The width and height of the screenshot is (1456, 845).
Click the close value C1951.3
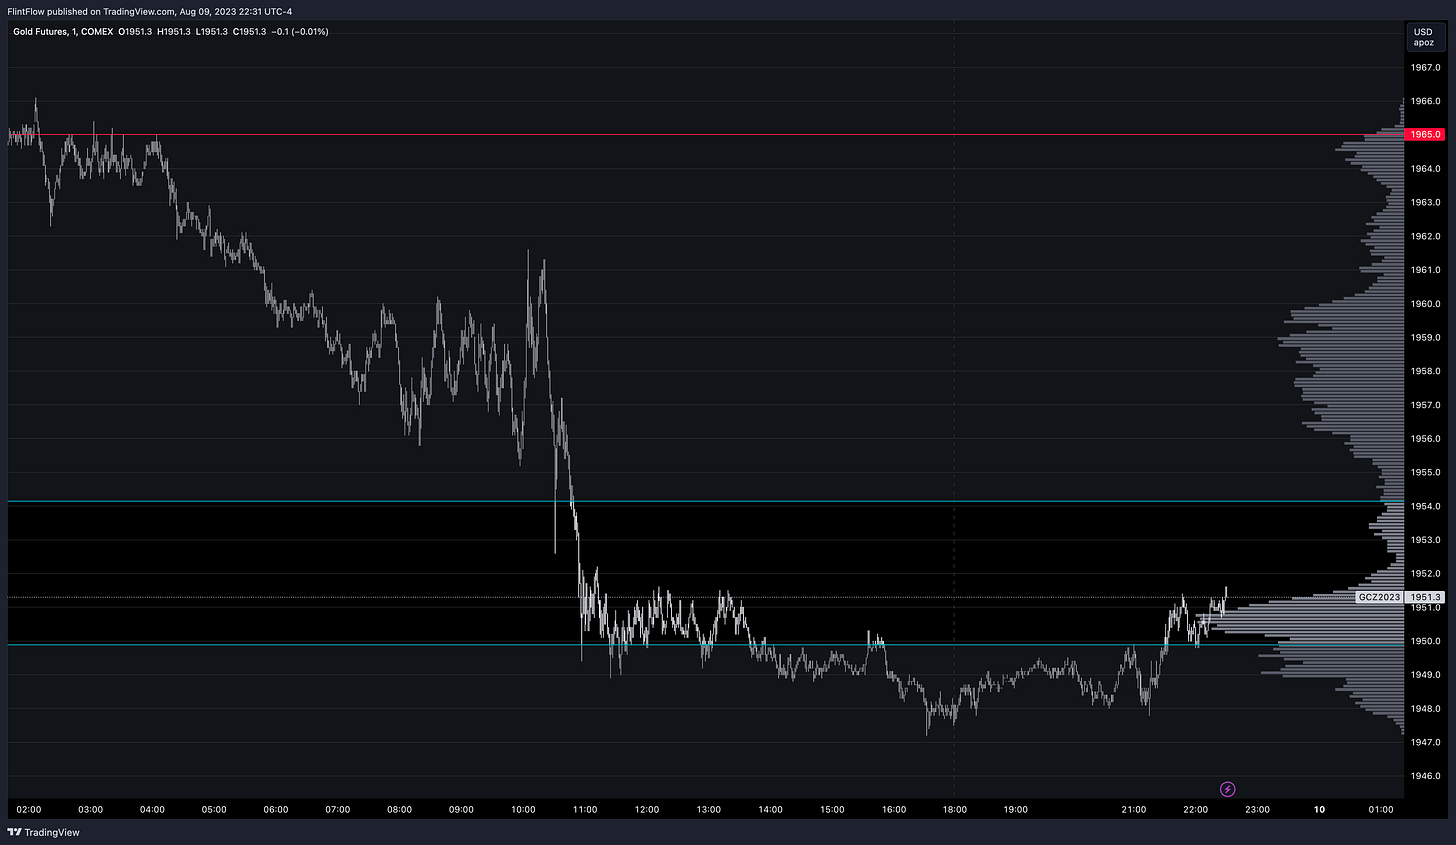click(249, 32)
